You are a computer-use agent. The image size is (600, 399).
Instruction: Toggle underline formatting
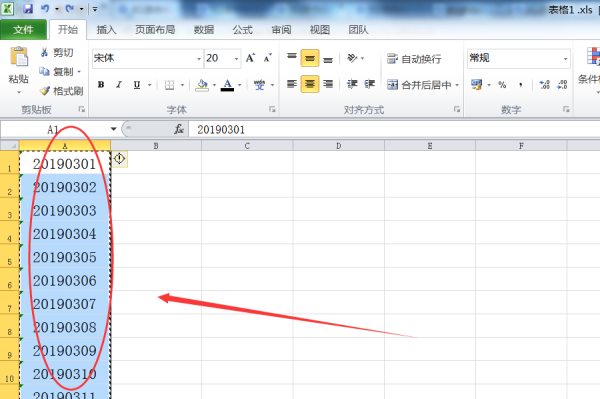(137, 85)
